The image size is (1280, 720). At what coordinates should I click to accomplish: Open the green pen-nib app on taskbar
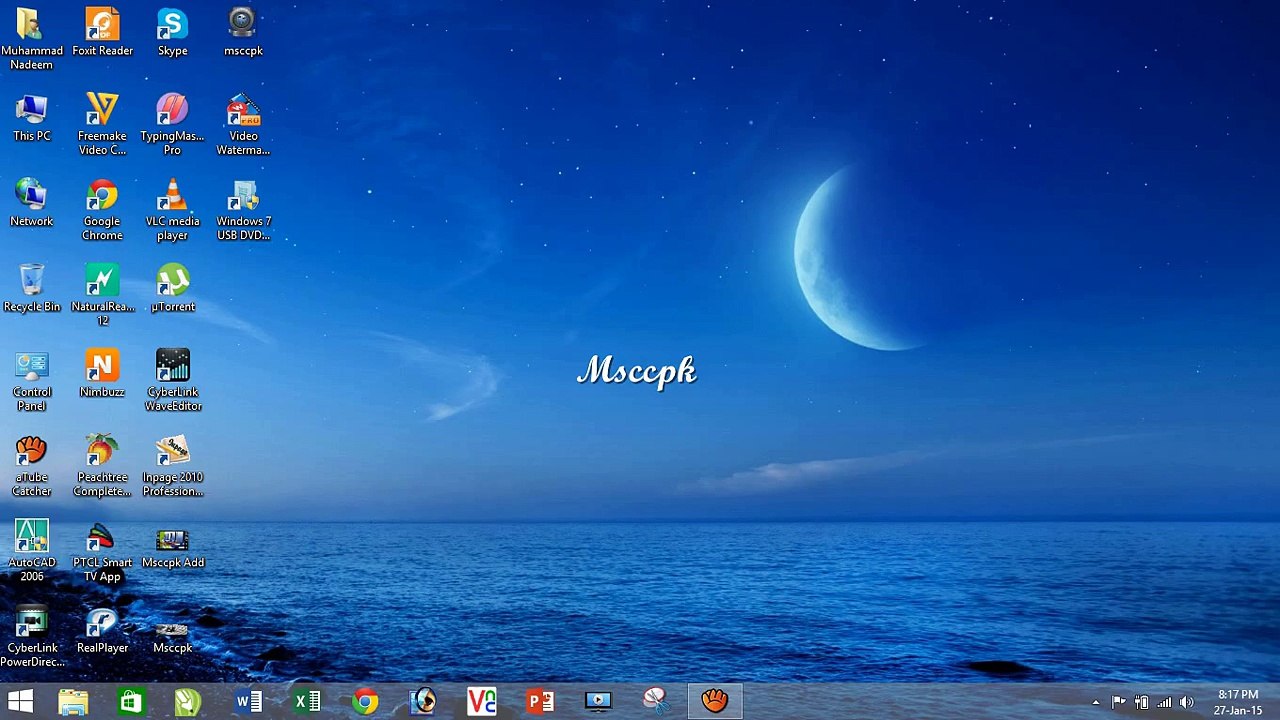[188, 701]
